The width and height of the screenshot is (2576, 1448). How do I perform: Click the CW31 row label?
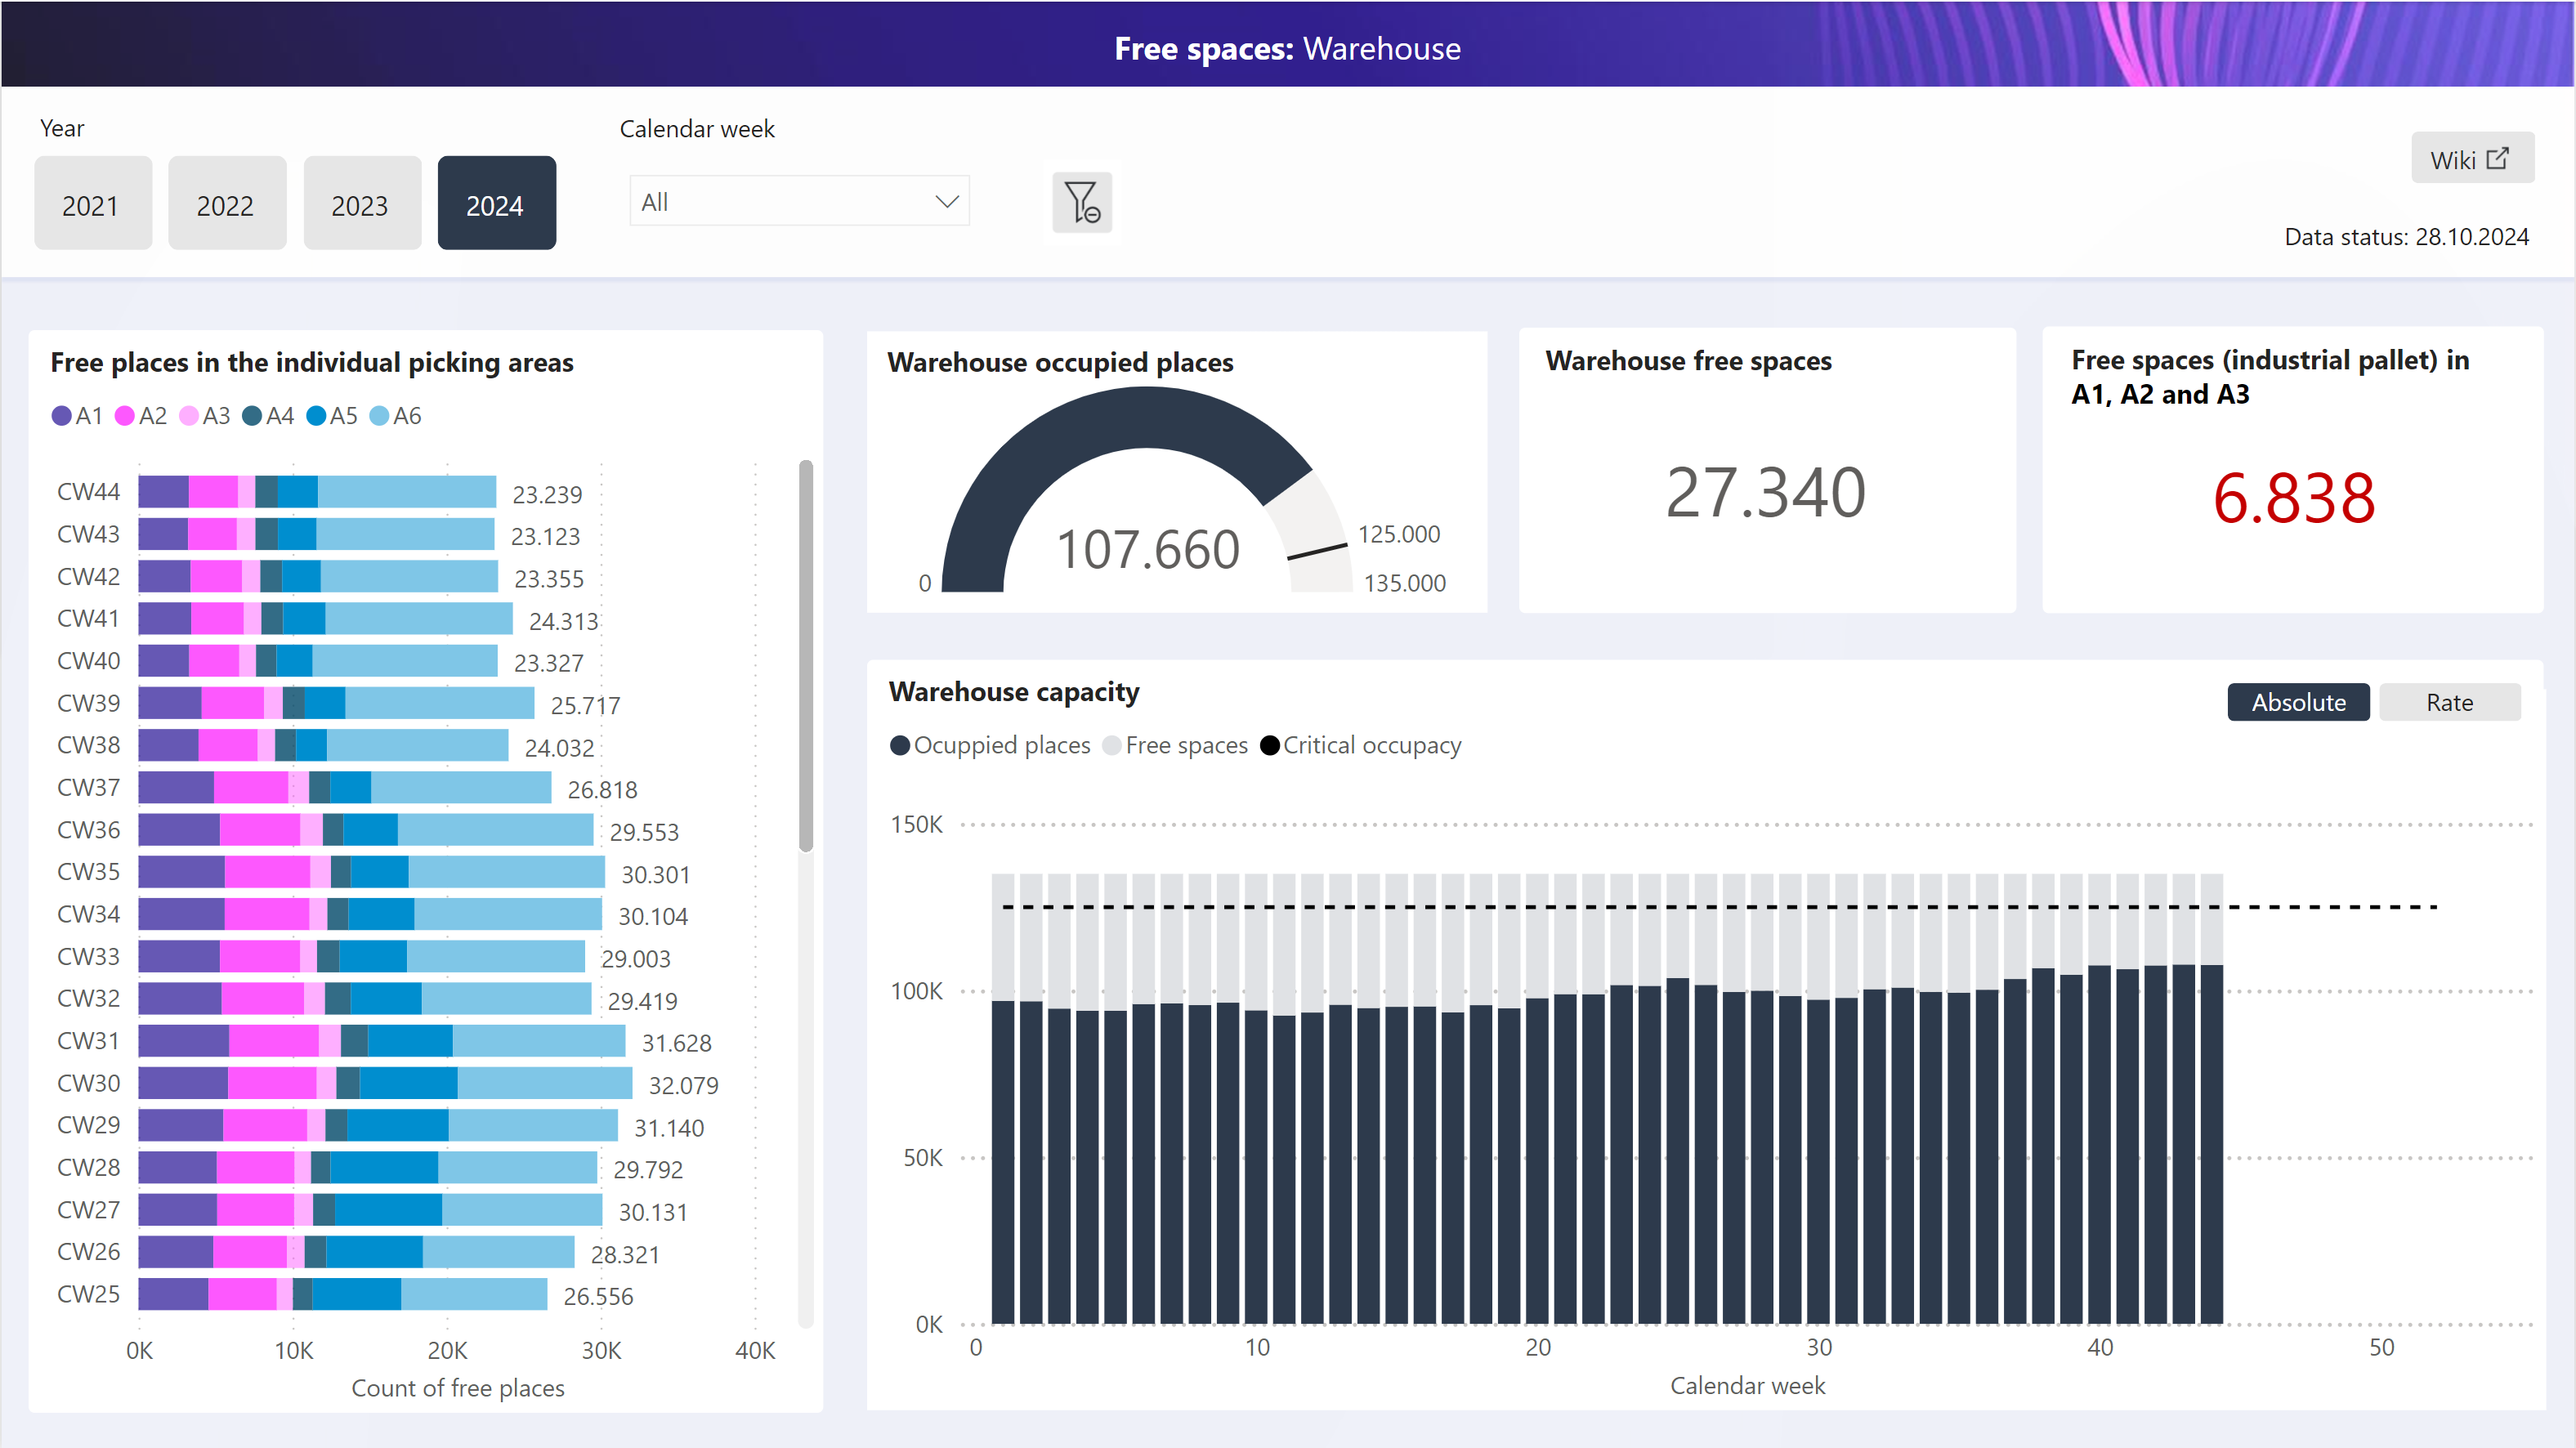tap(88, 1041)
